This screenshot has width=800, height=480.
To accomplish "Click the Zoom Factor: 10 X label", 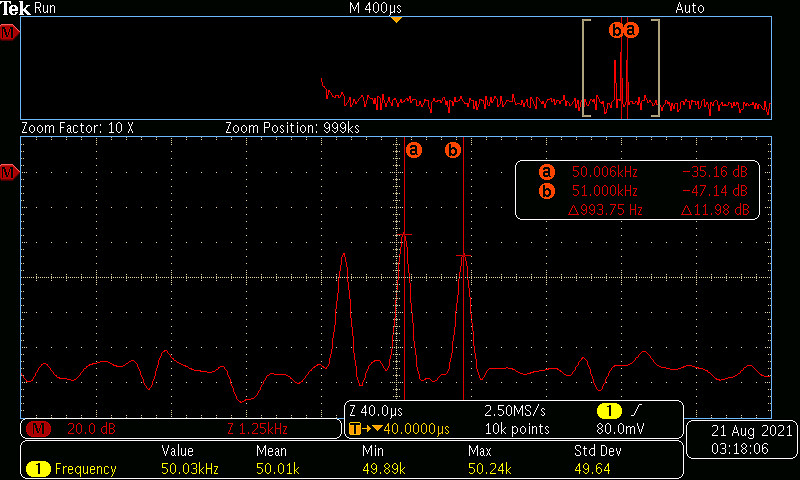I will [x=77, y=128].
